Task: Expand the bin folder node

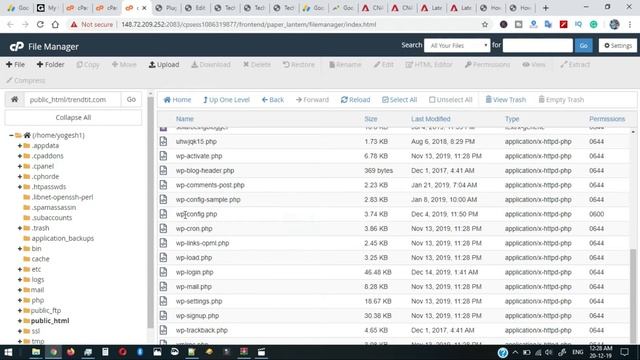Action: (x=20, y=249)
